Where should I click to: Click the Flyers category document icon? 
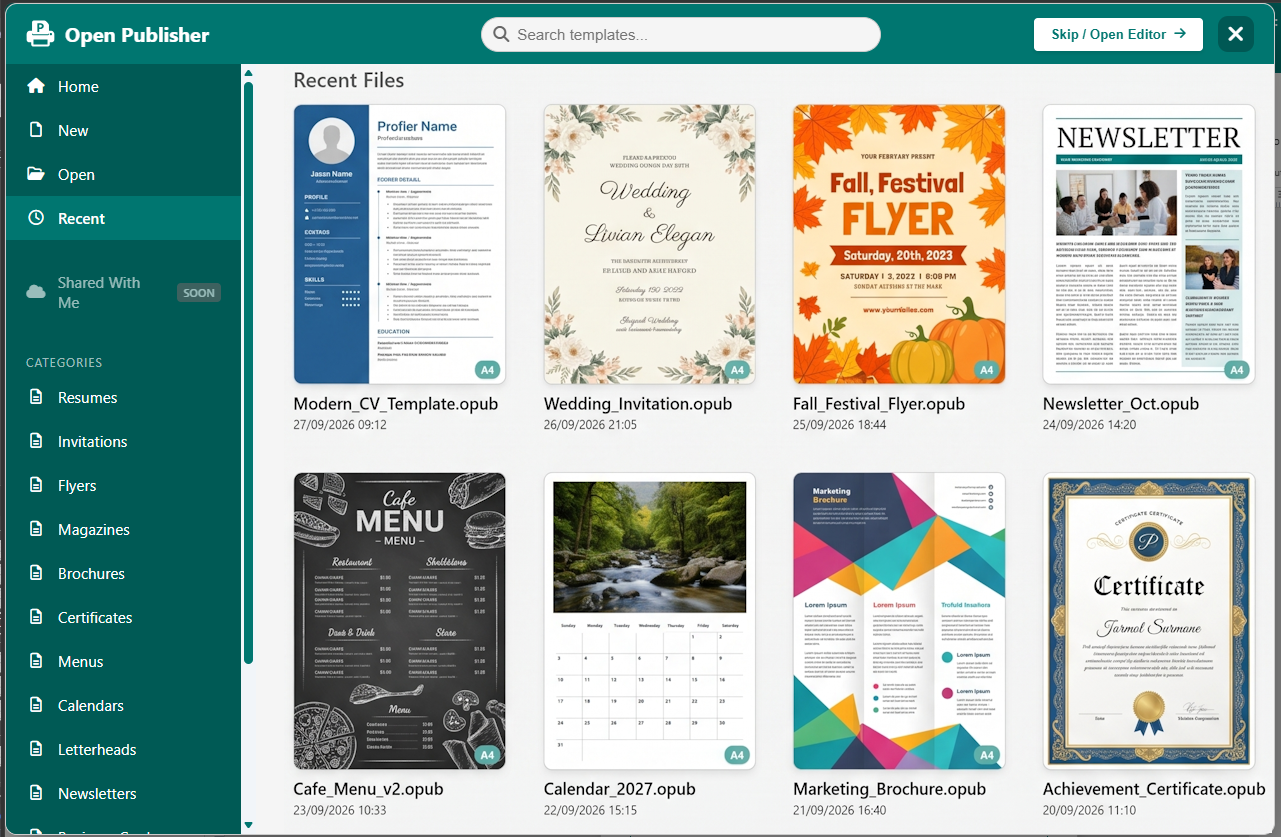(37, 485)
